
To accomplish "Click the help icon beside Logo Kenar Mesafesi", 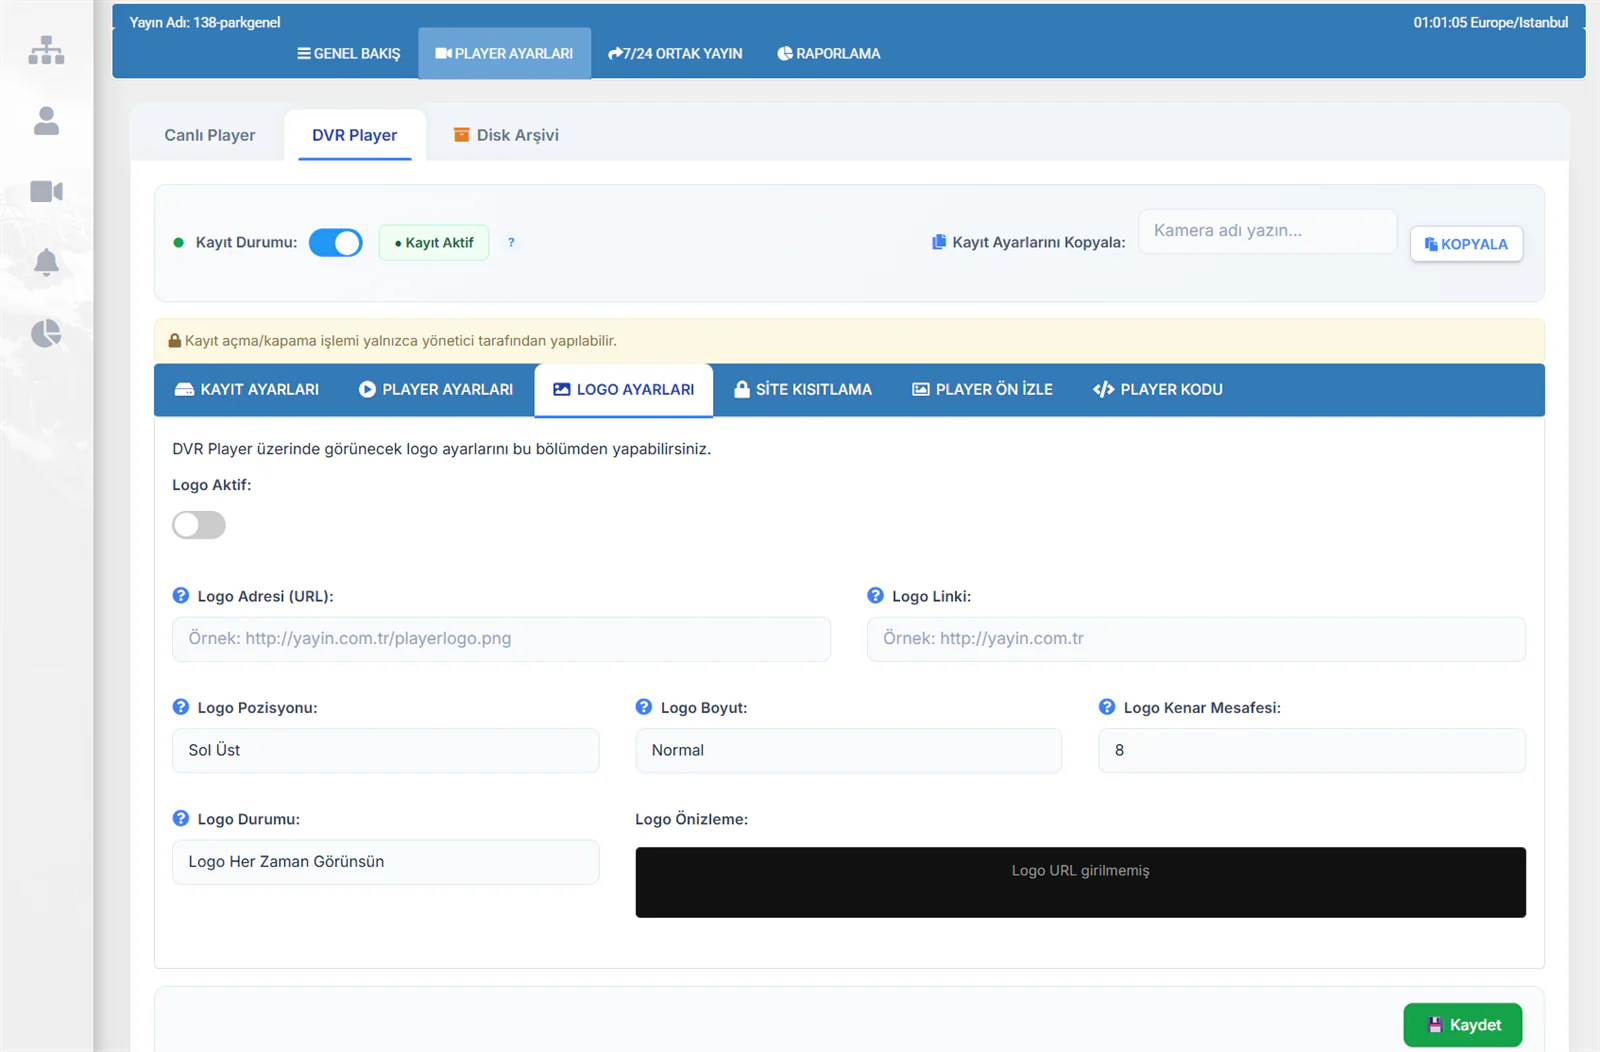I will [x=1107, y=707].
